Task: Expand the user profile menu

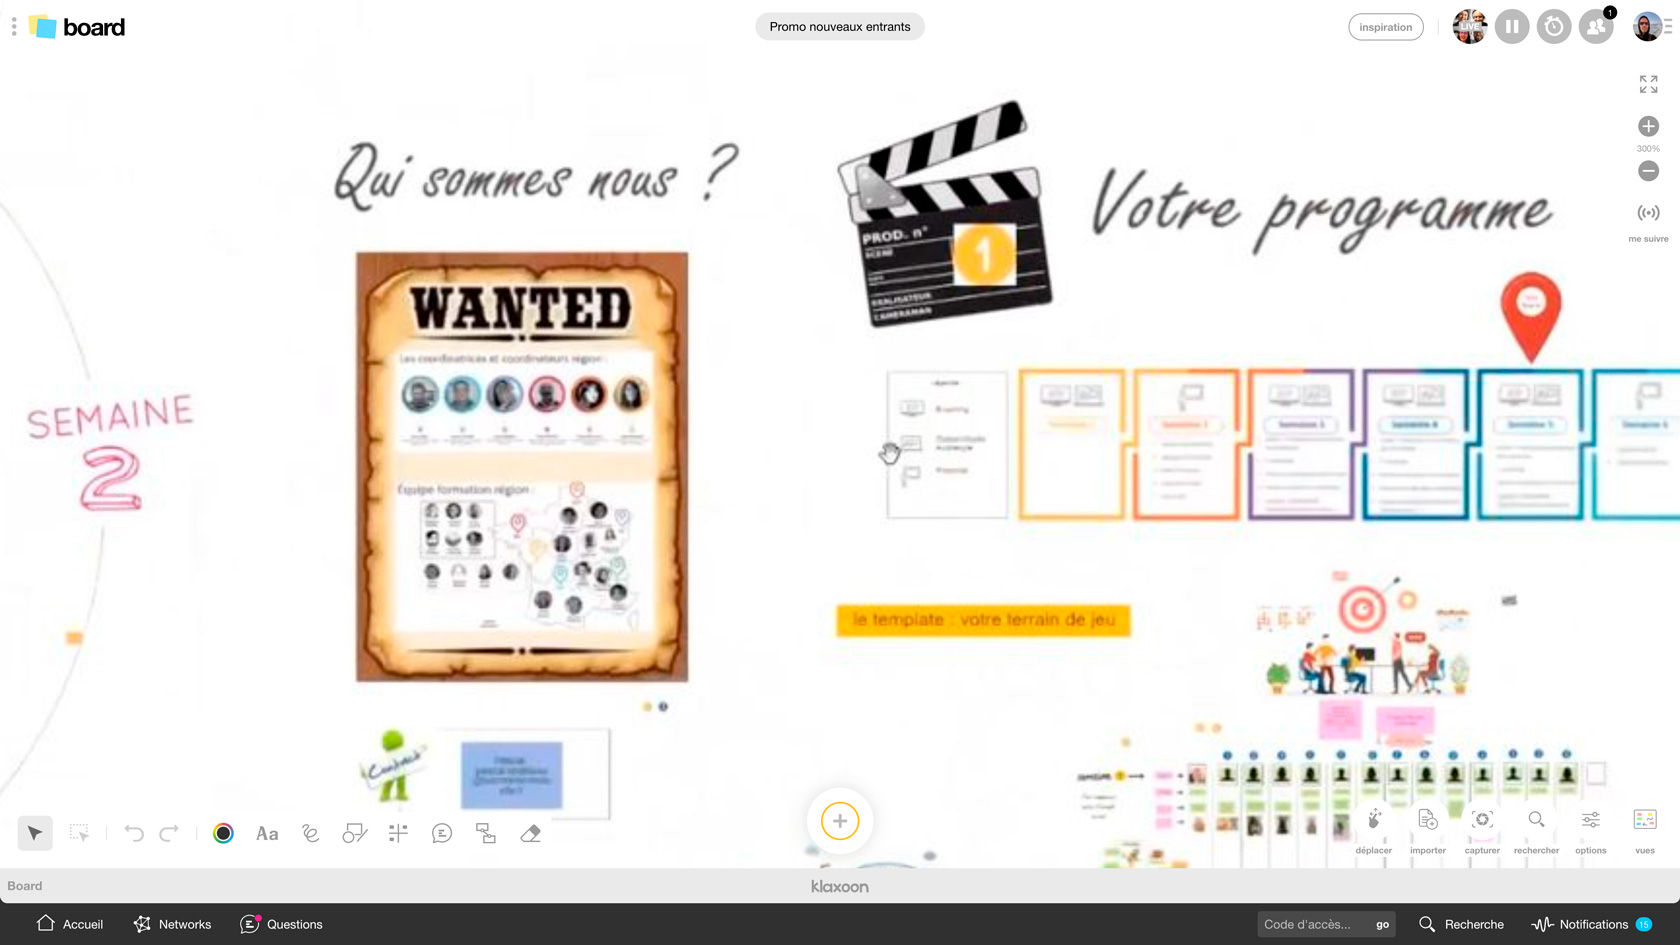Action: [x=1652, y=27]
